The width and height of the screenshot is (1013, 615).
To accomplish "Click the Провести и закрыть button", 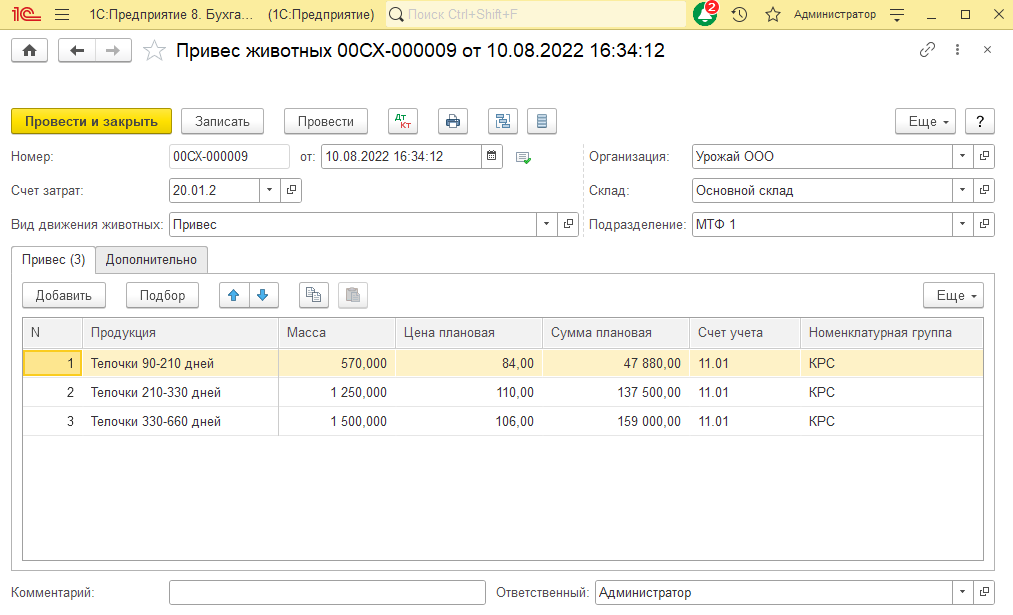I will pyautogui.click(x=91, y=121).
